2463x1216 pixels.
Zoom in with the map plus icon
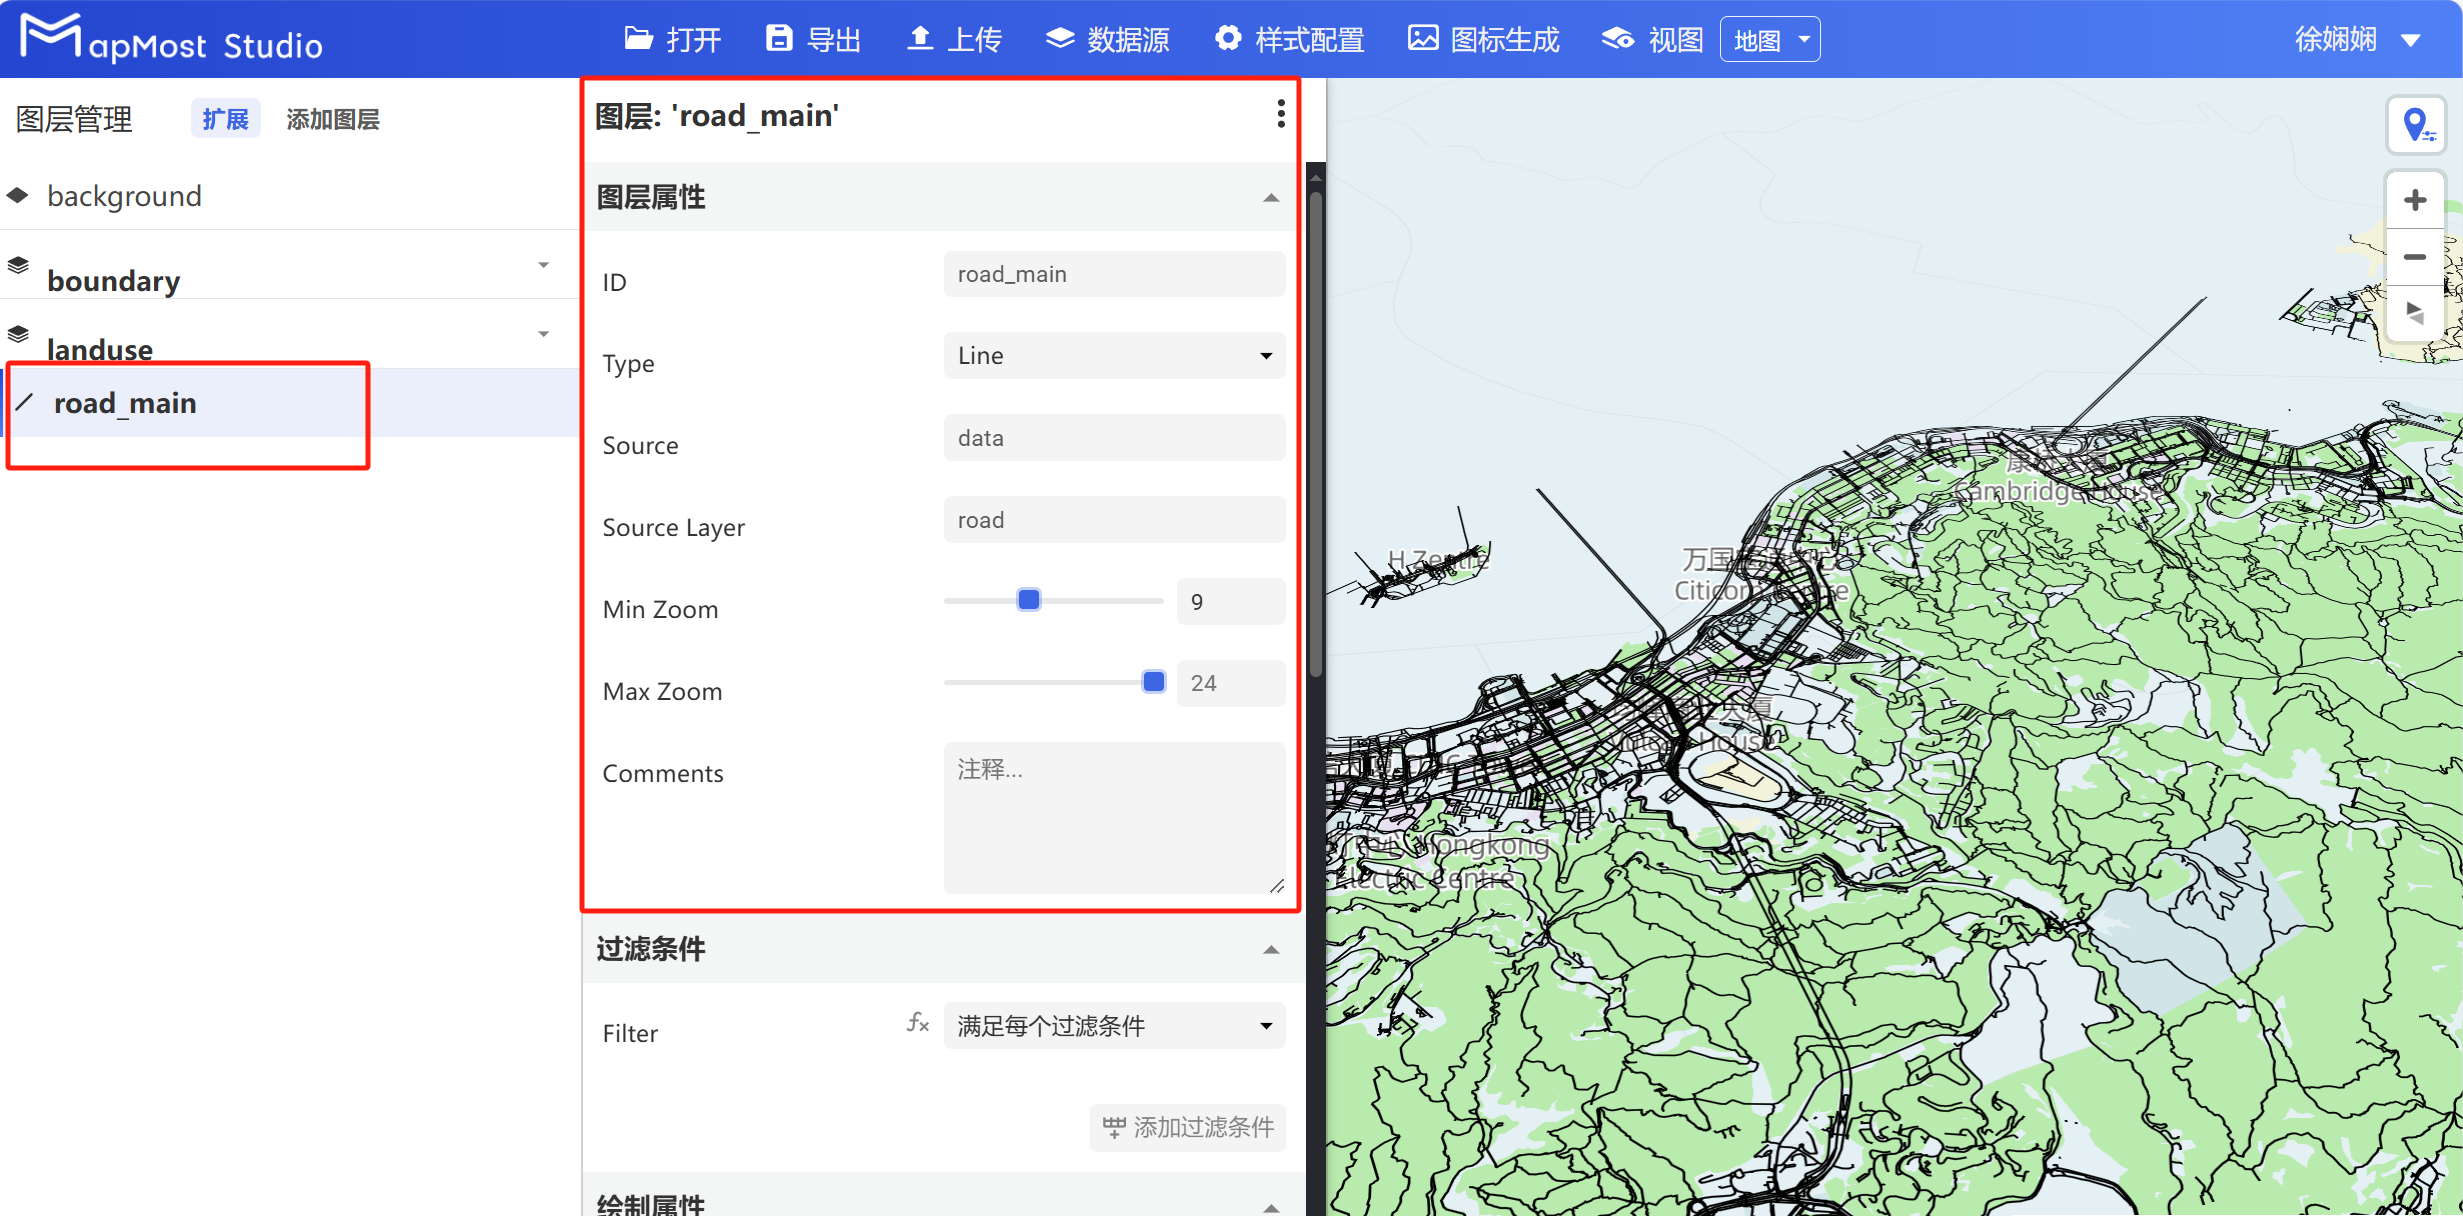pyautogui.click(x=2415, y=199)
